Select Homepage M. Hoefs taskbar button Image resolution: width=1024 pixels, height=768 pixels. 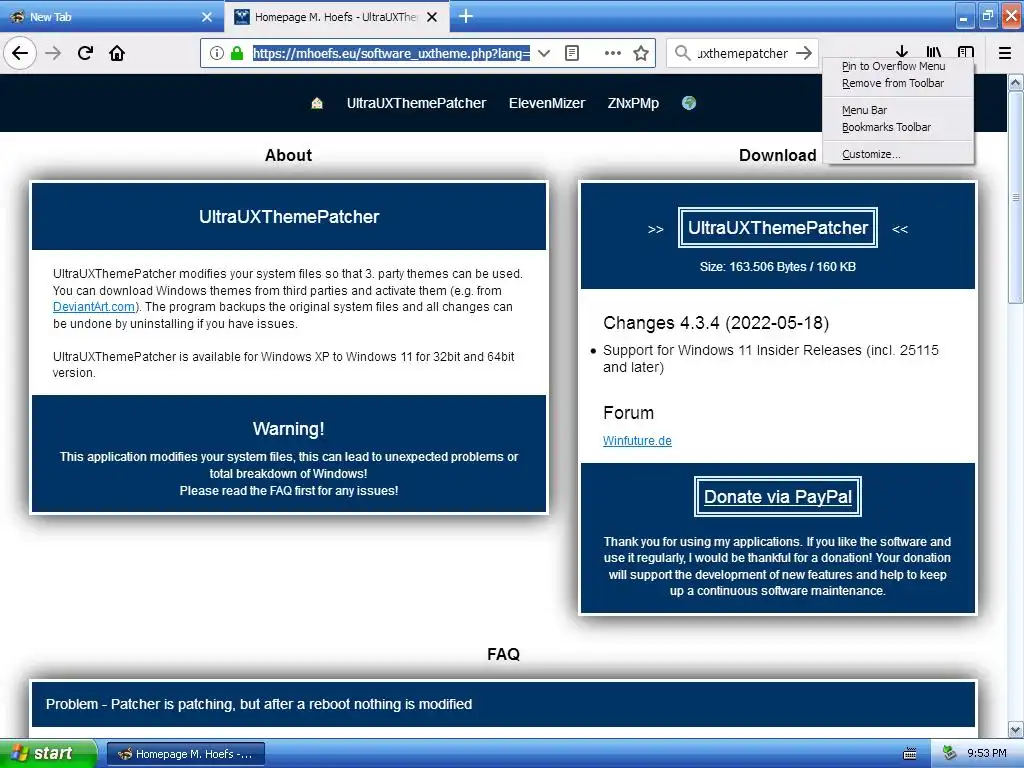click(x=185, y=754)
